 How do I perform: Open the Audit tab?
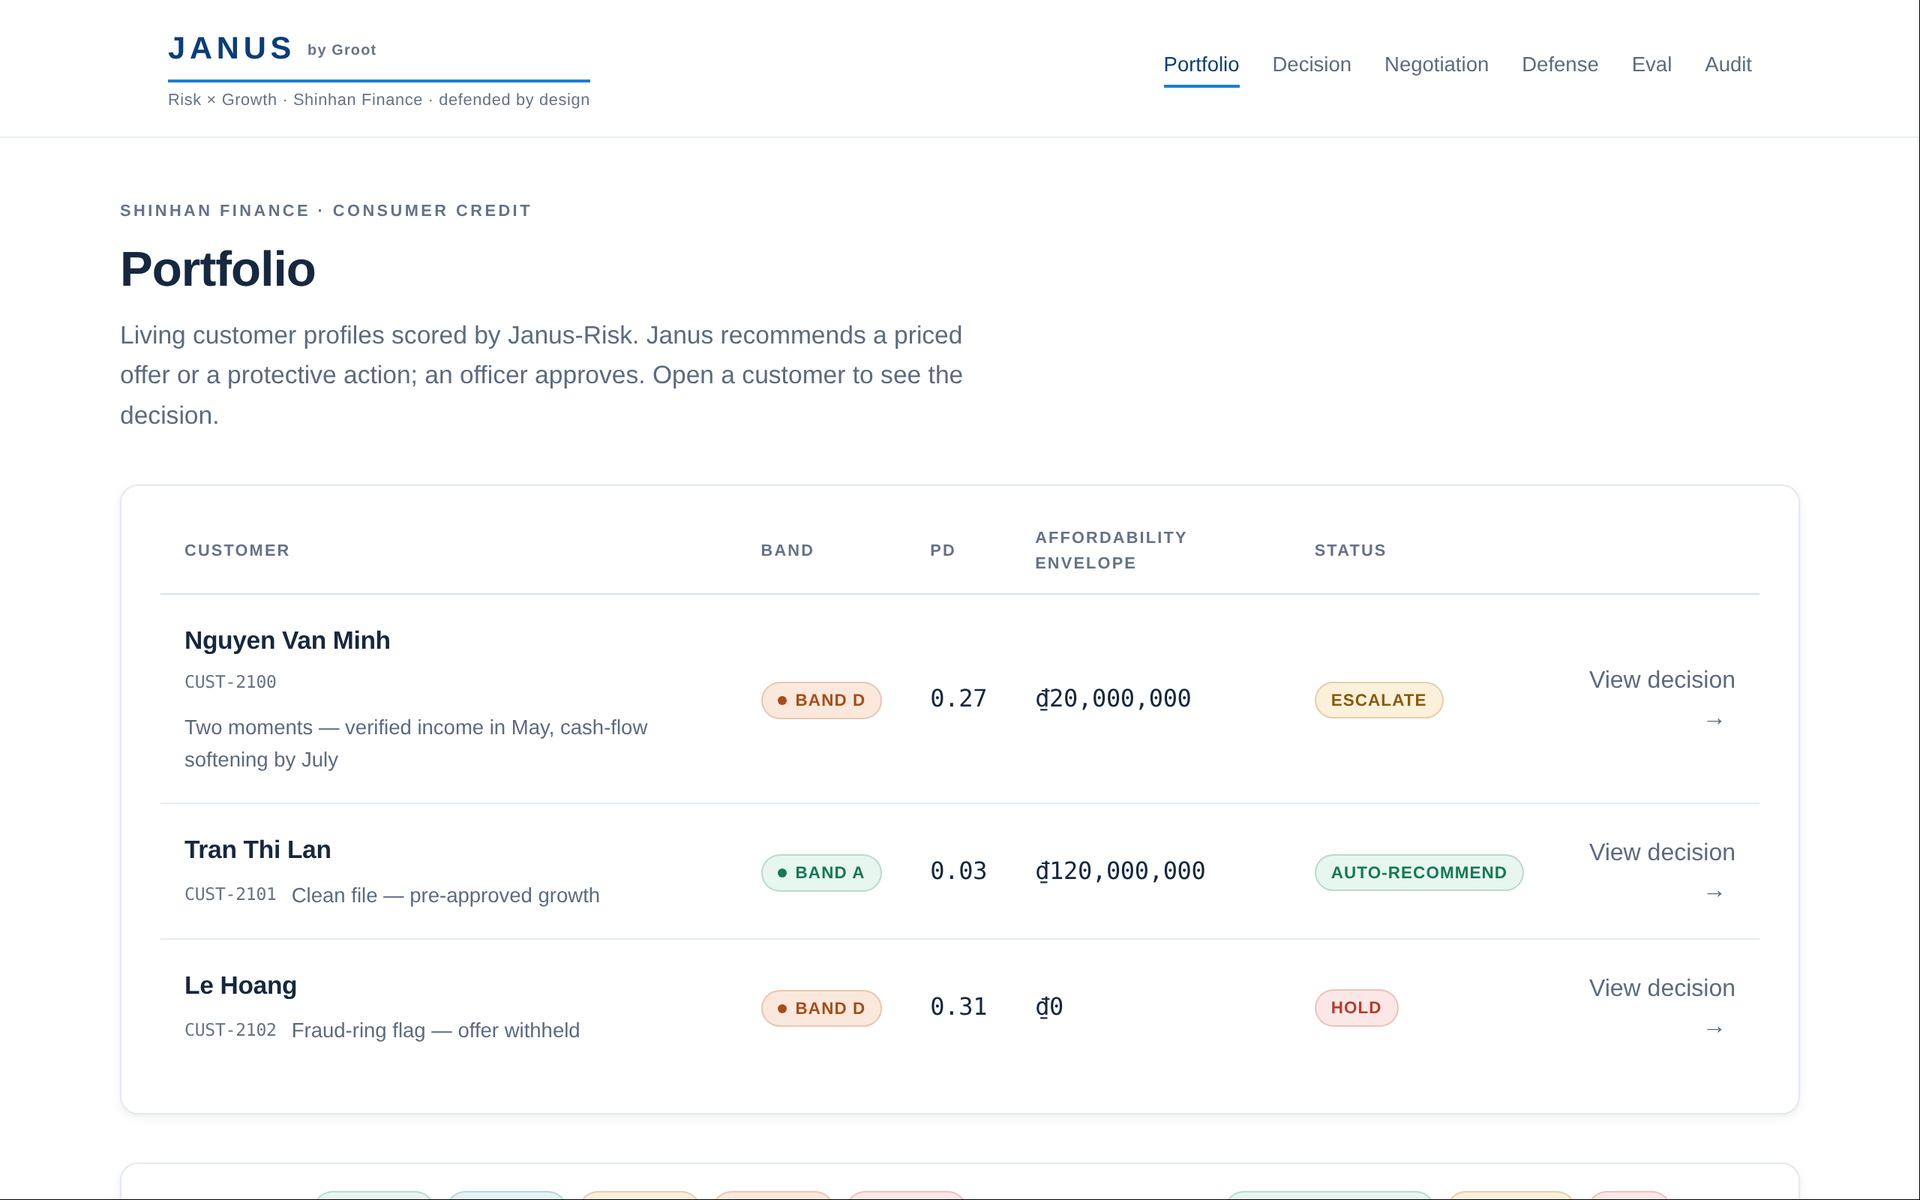[x=1728, y=65]
